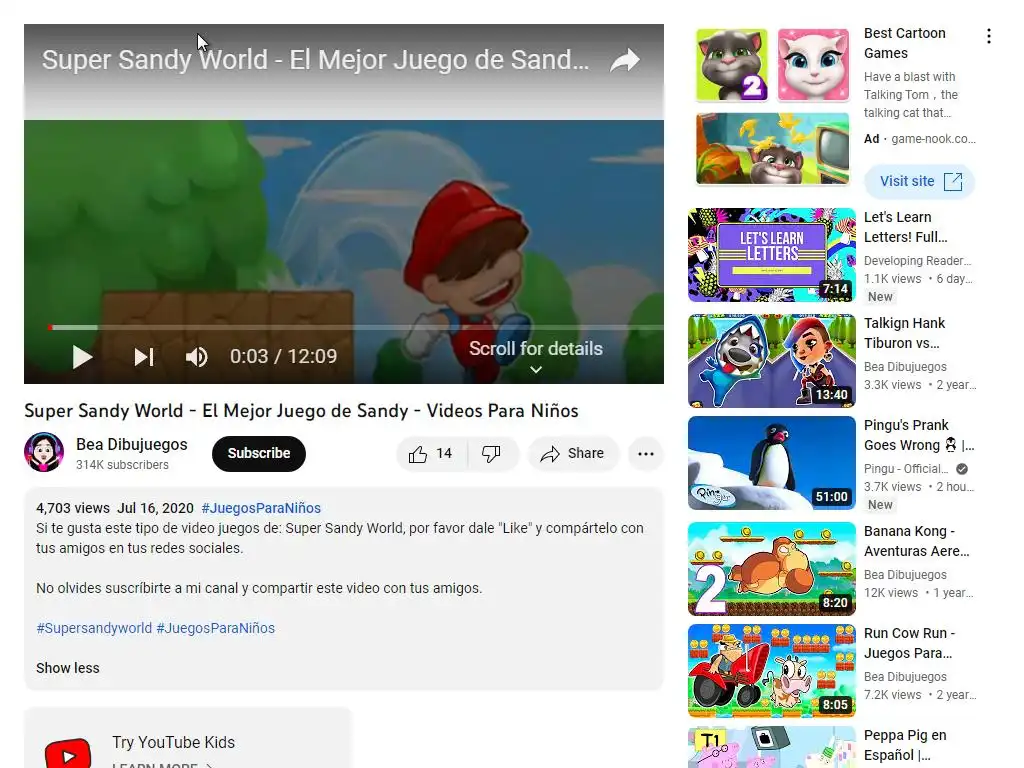Collapse description with Show less

[68, 668]
